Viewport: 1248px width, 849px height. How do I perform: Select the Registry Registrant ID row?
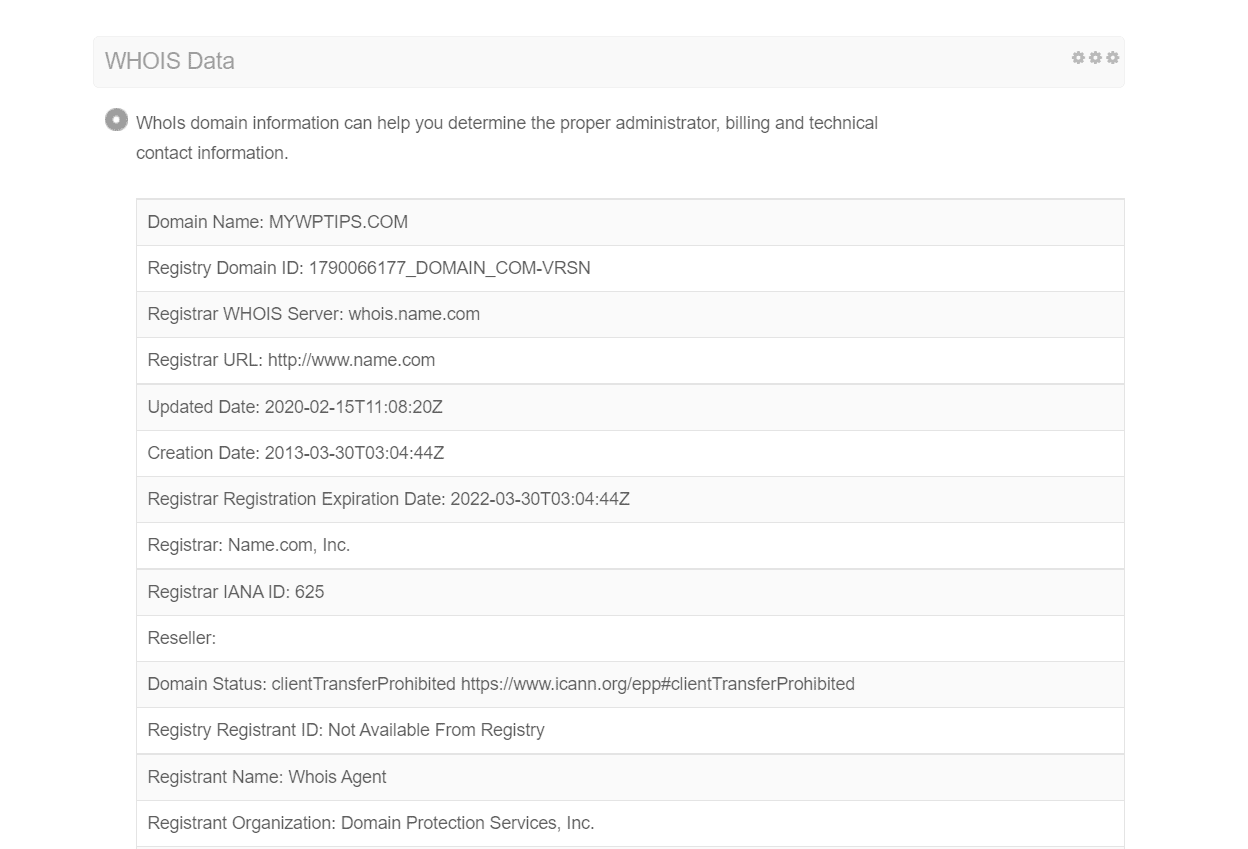(x=630, y=730)
